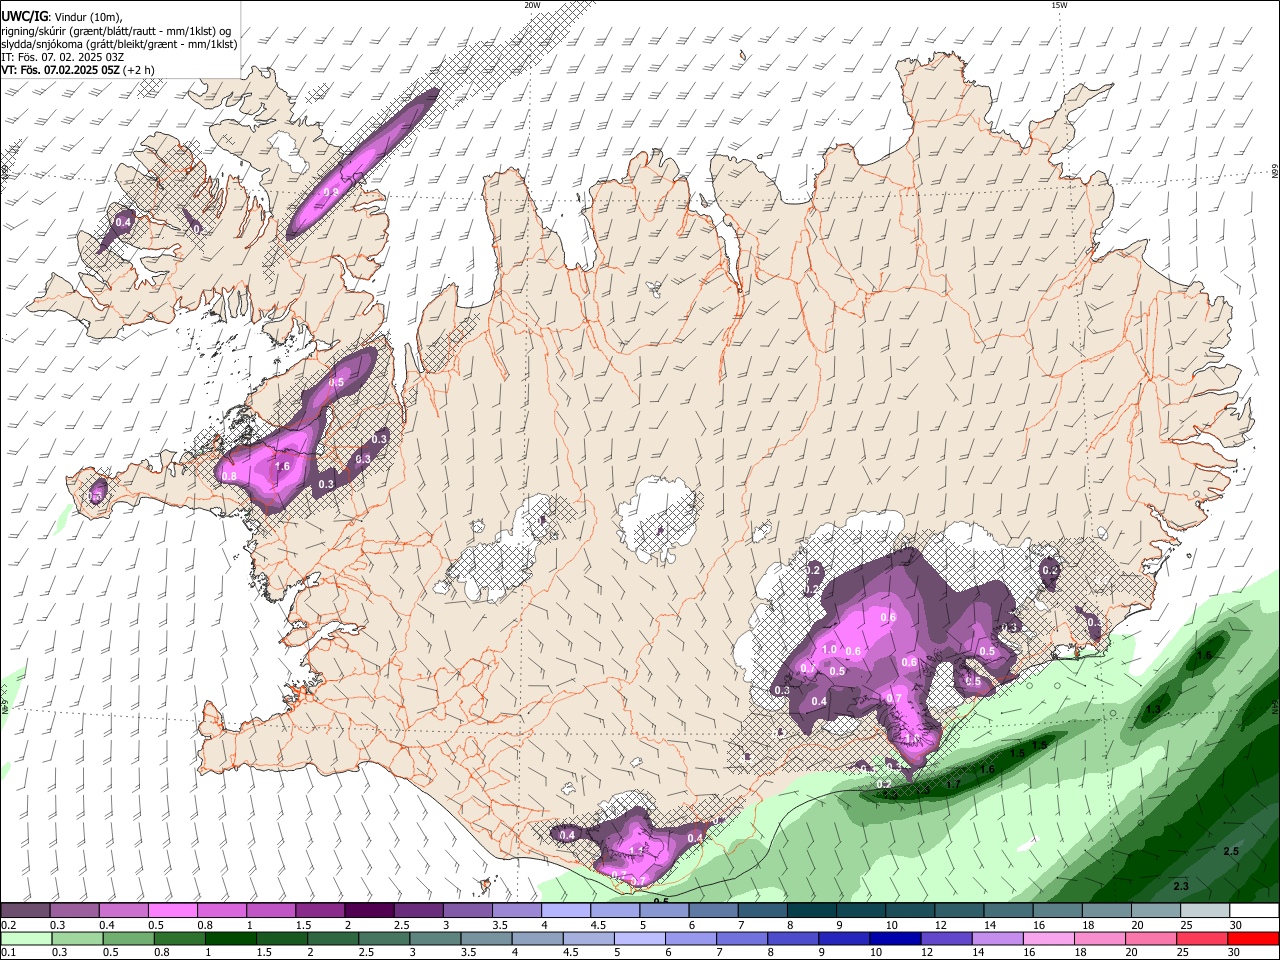Click the white 30 swatch in top legend row
1280x960 pixels.
click(x=1255, y=911)
